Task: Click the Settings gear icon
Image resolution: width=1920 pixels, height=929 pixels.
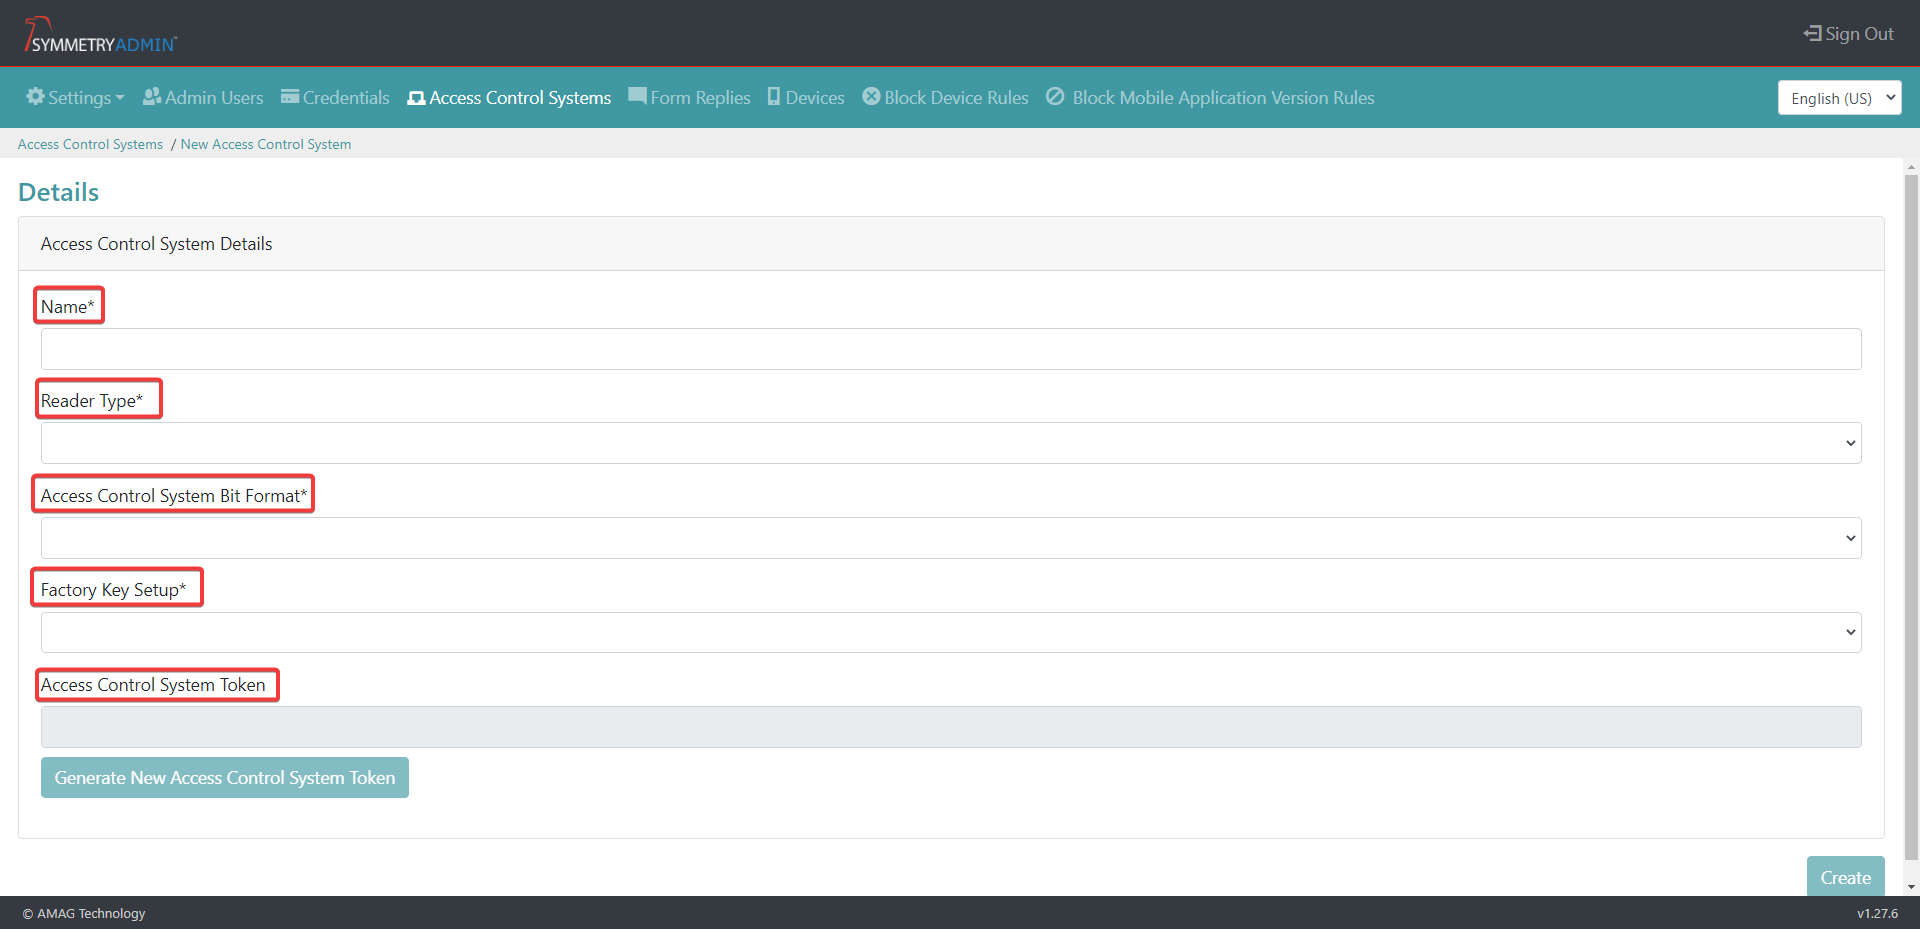Action: [x=36, y=97]
